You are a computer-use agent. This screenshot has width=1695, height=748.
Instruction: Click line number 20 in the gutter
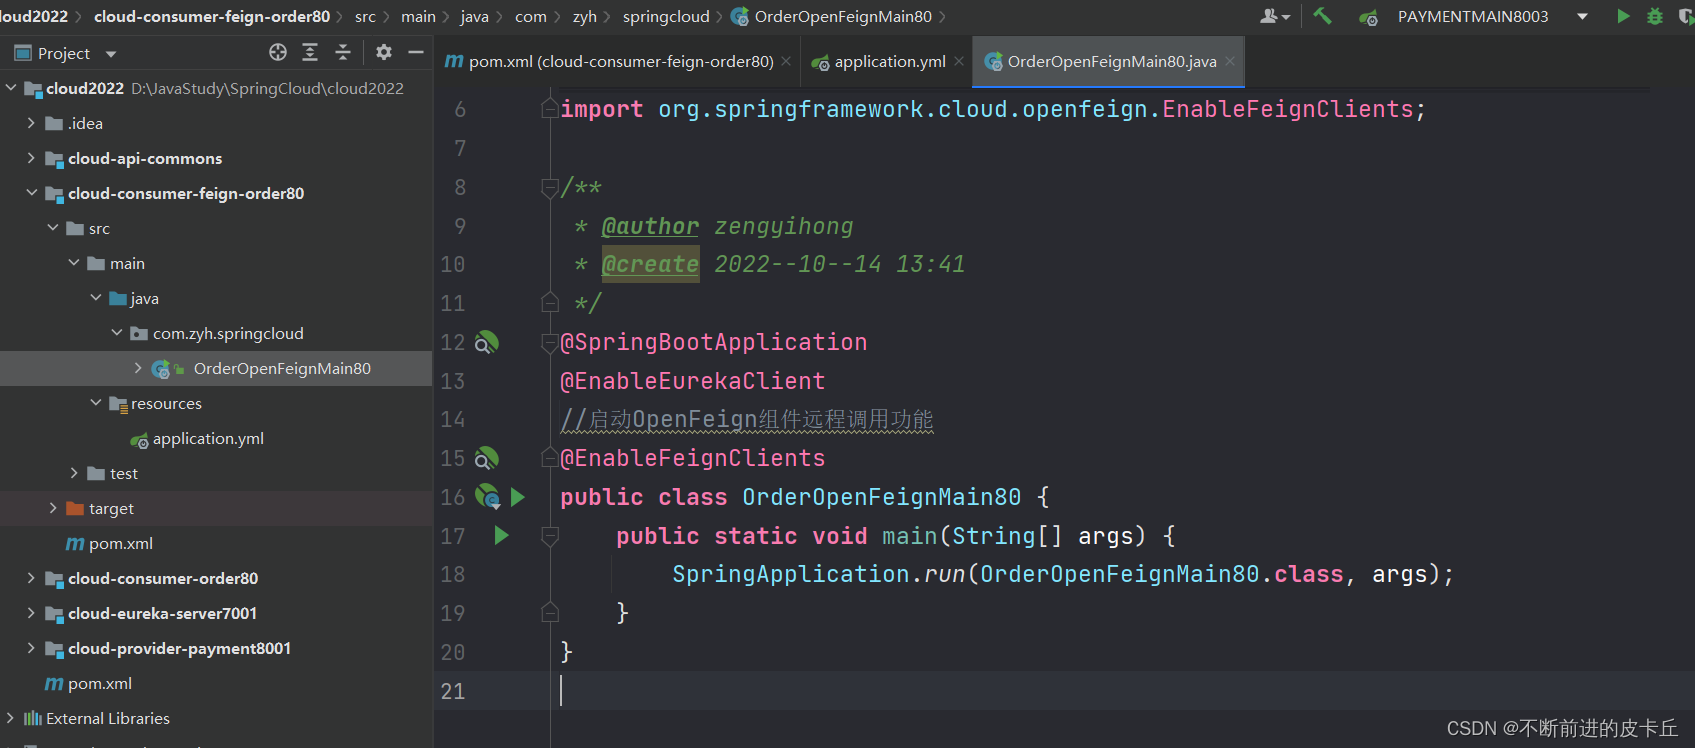(x=453, y=652)
